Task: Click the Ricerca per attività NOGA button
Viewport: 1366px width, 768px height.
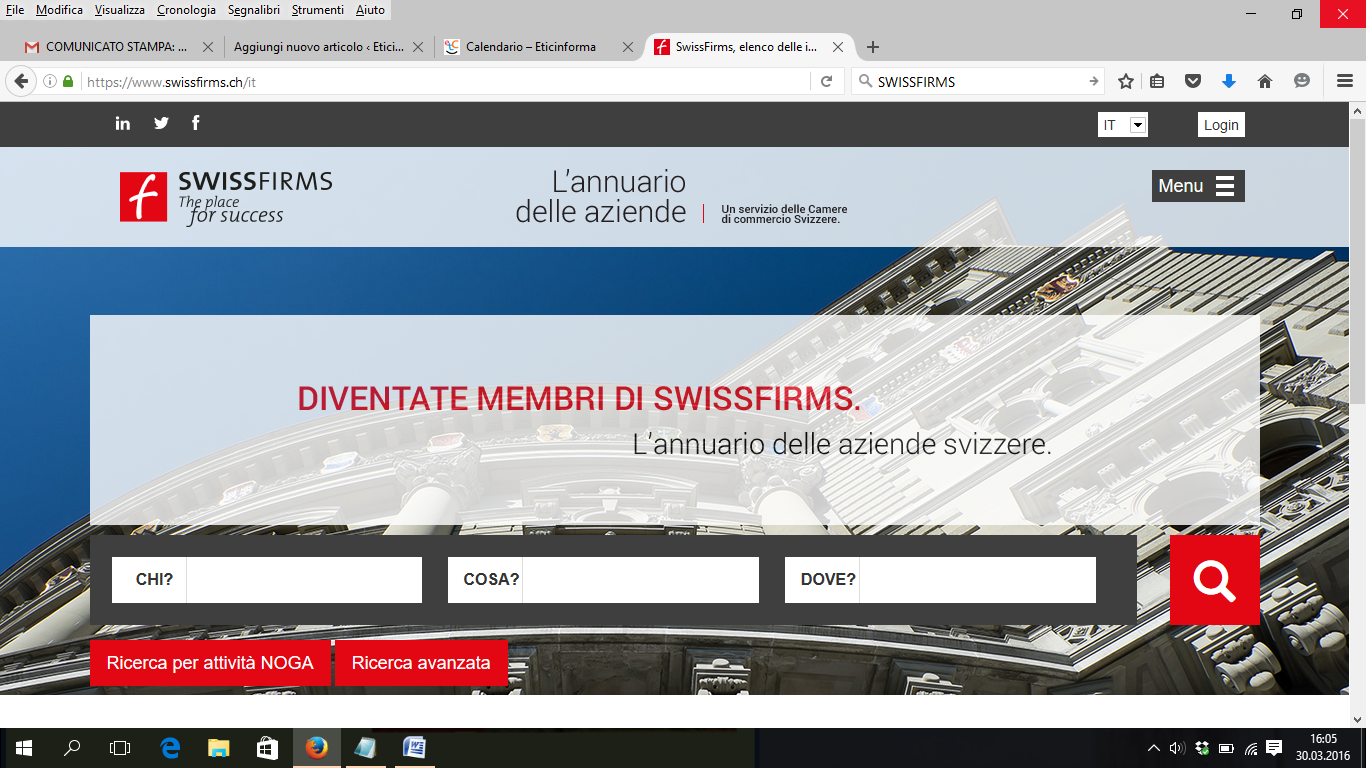Action: coord(210,663)
